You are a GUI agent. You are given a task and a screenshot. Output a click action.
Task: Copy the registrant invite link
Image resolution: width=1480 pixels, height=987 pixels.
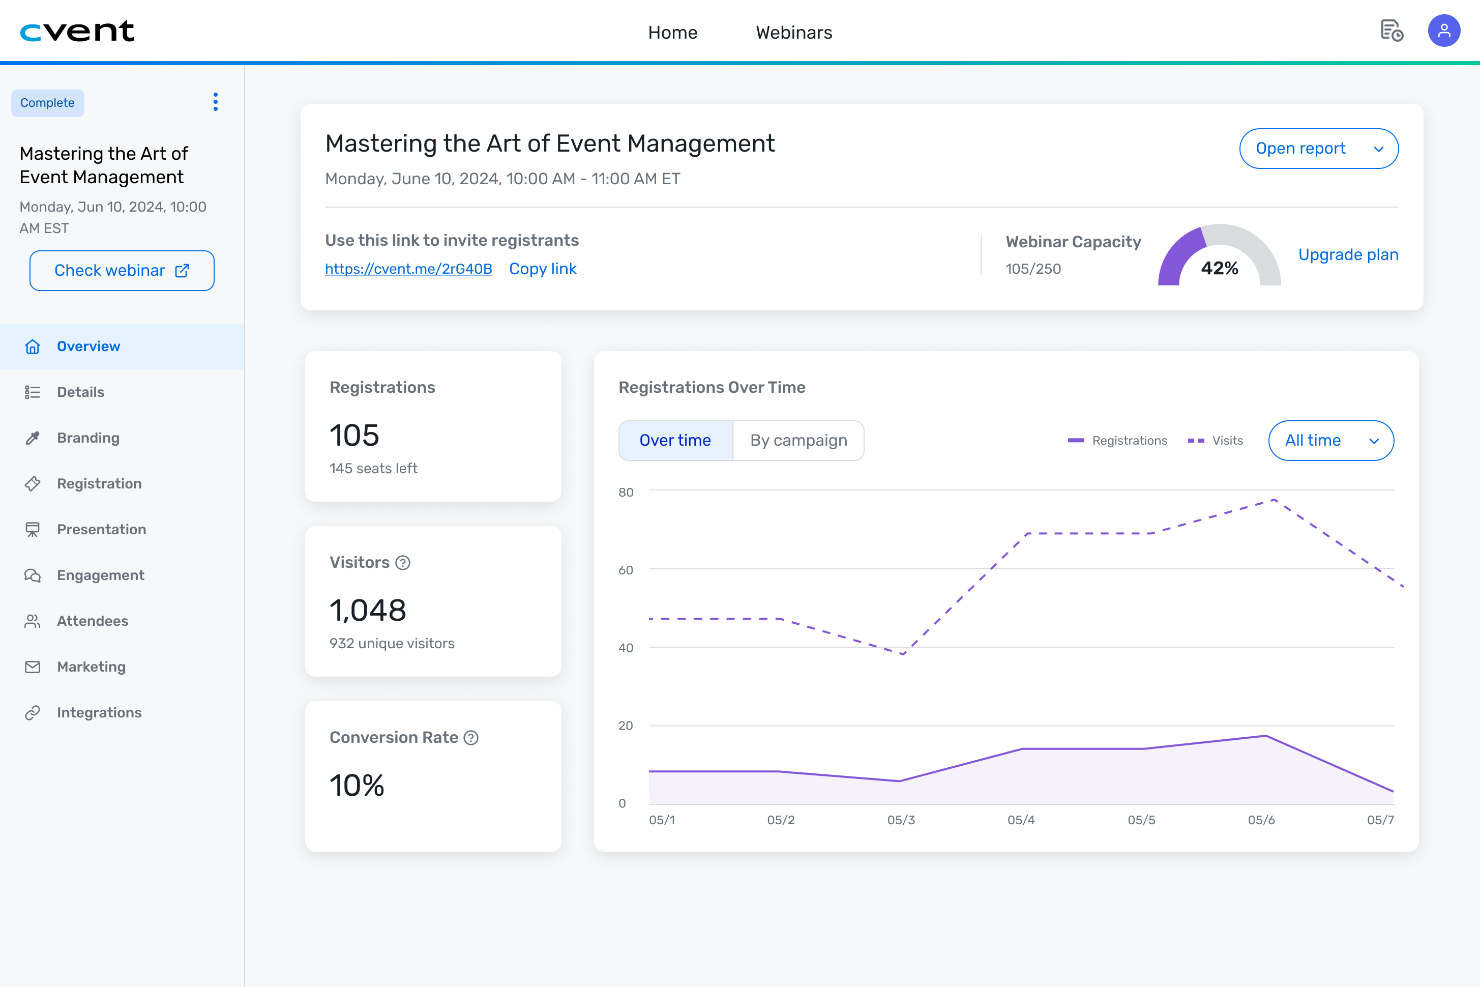click(543, 268)
